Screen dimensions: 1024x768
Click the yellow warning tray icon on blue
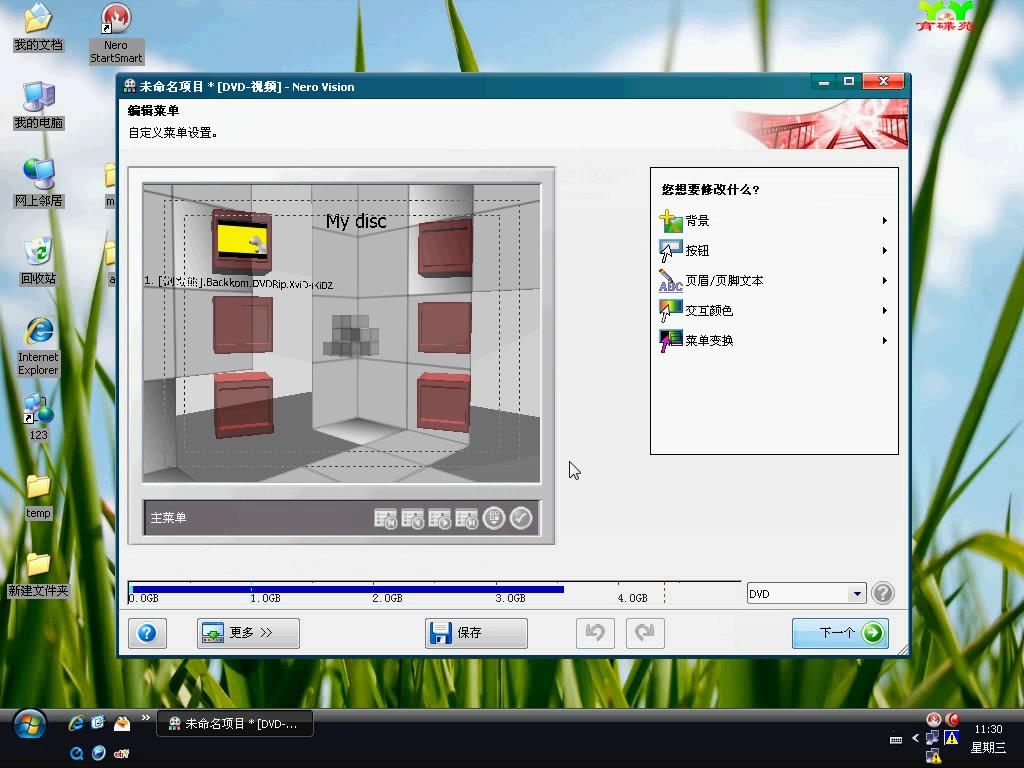[x=952, y=738]
